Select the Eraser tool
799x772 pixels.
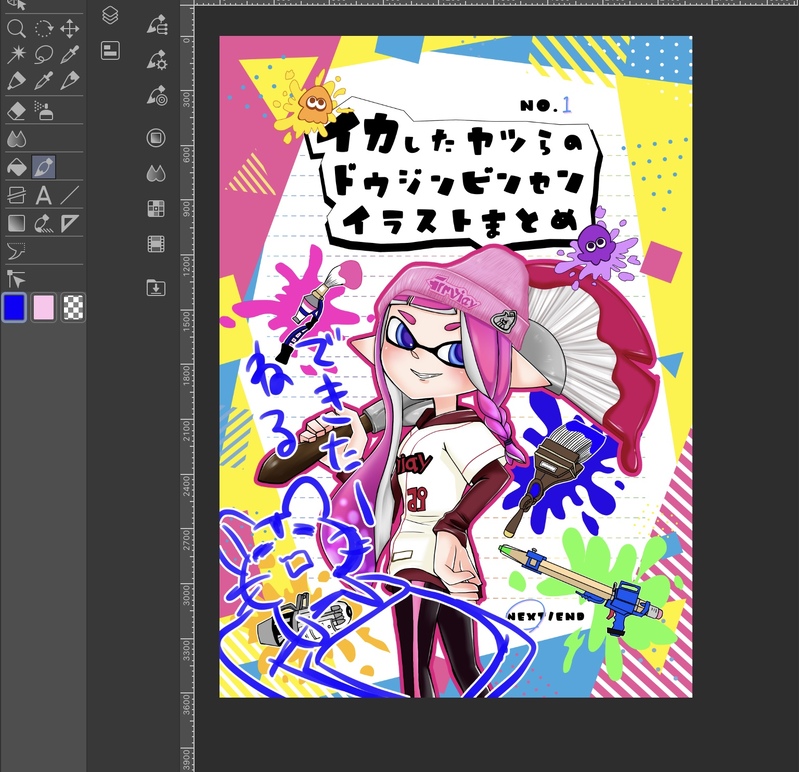16,111
